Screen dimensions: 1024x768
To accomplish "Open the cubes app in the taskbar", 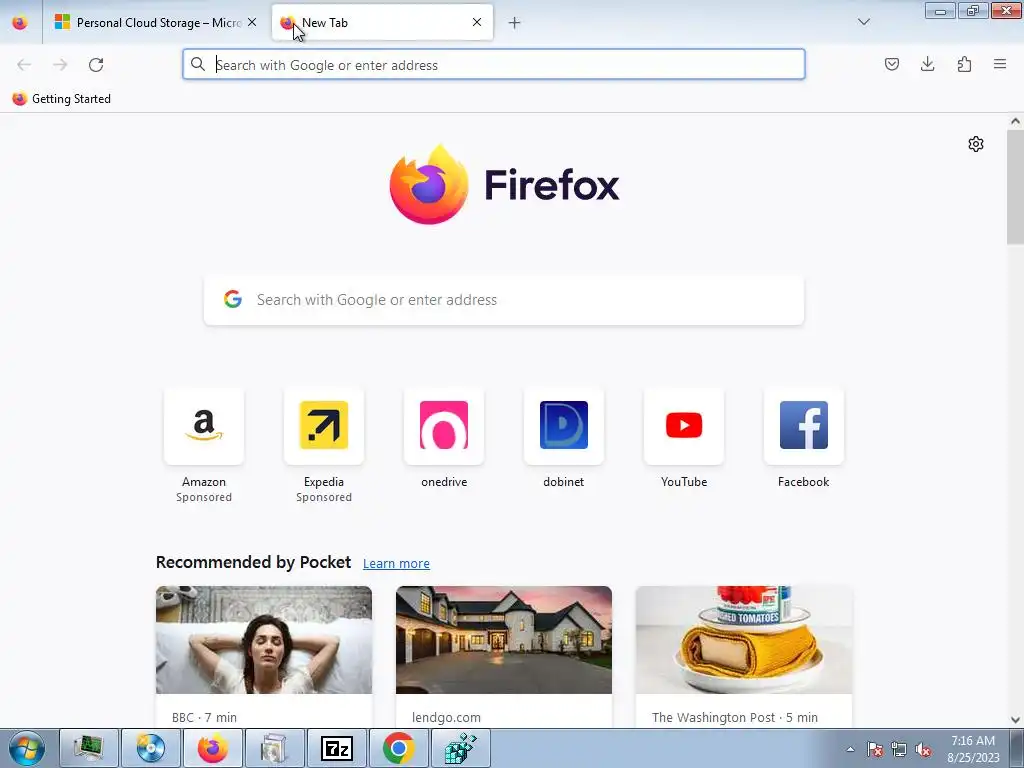I will pos(461,748).
